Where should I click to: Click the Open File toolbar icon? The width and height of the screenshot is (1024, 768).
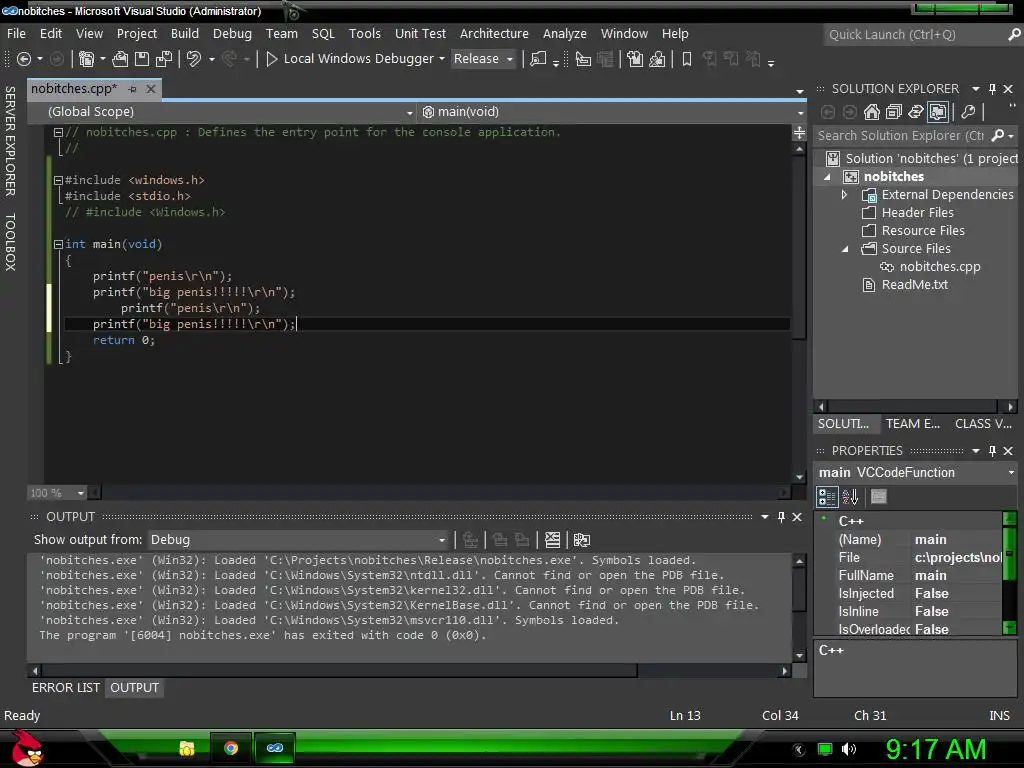pos(120,59)
